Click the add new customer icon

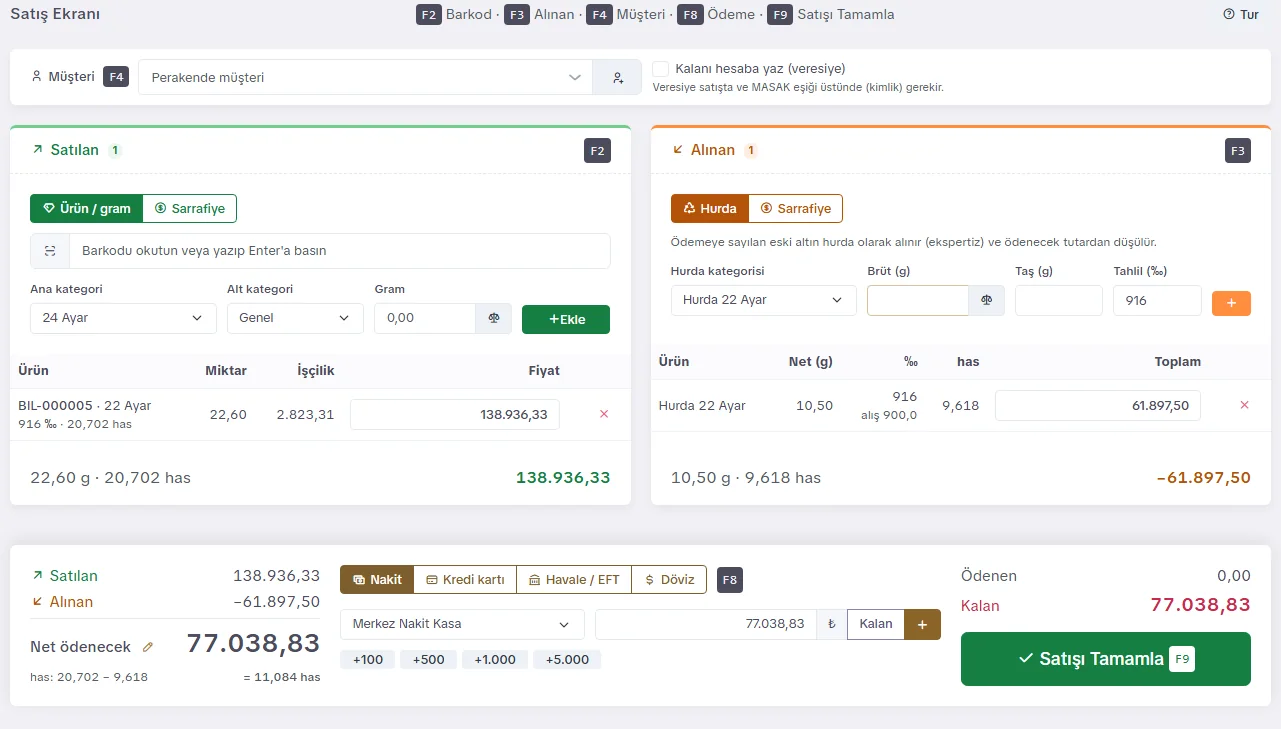(x=617, y=77)
